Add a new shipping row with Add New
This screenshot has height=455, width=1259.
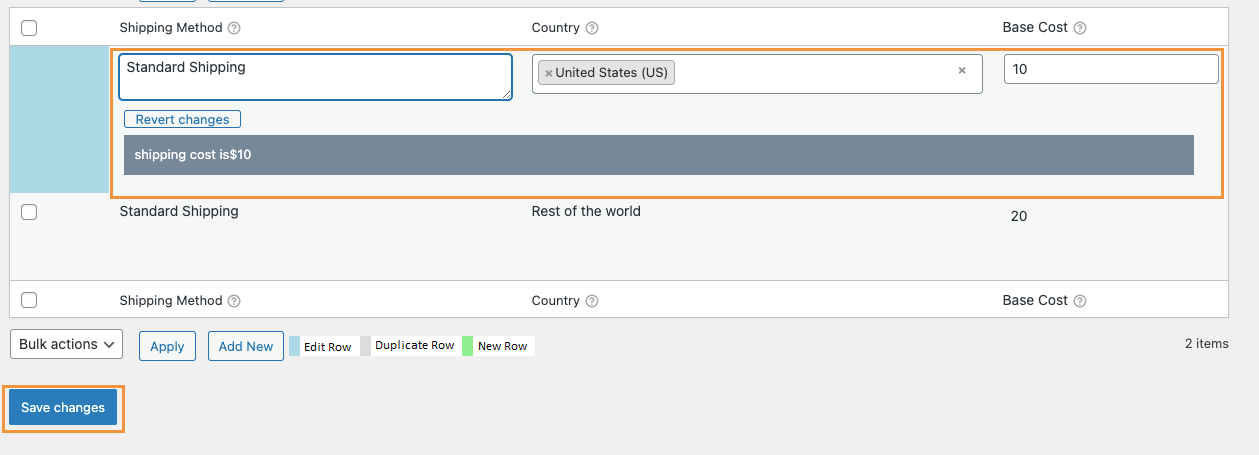tap(245, 346)
